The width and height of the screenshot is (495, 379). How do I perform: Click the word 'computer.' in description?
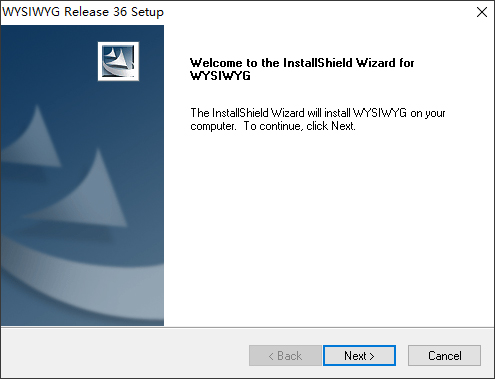tap(213, 127)
